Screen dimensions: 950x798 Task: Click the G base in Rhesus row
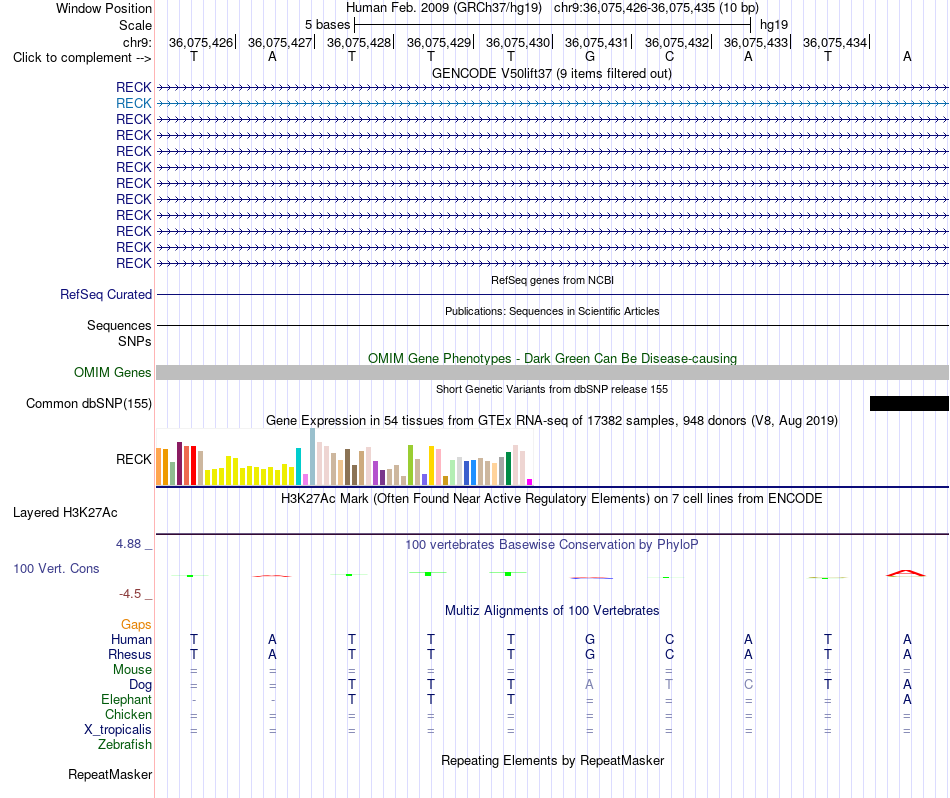590,654
